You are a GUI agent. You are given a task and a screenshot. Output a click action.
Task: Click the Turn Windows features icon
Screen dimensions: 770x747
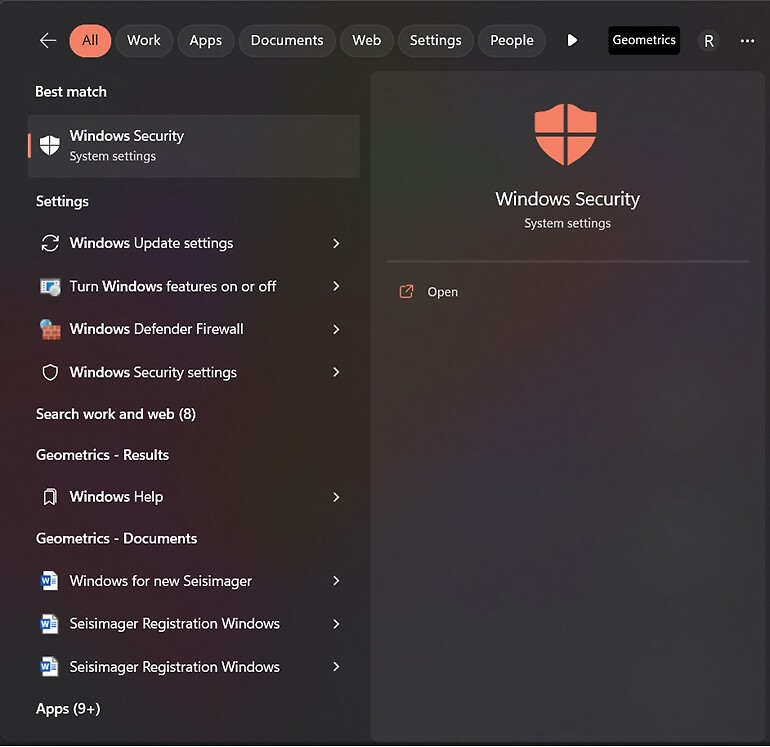(x=50, y=286)
